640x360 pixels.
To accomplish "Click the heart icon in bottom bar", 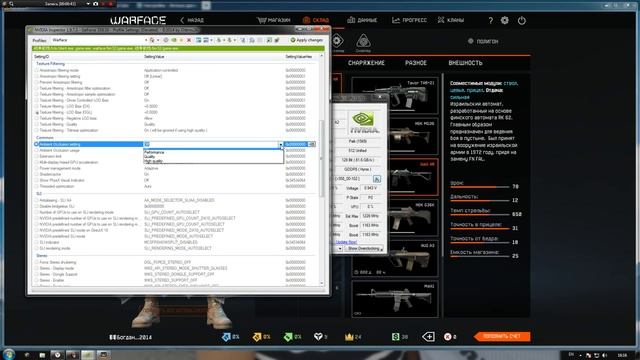I will point(318,337).
